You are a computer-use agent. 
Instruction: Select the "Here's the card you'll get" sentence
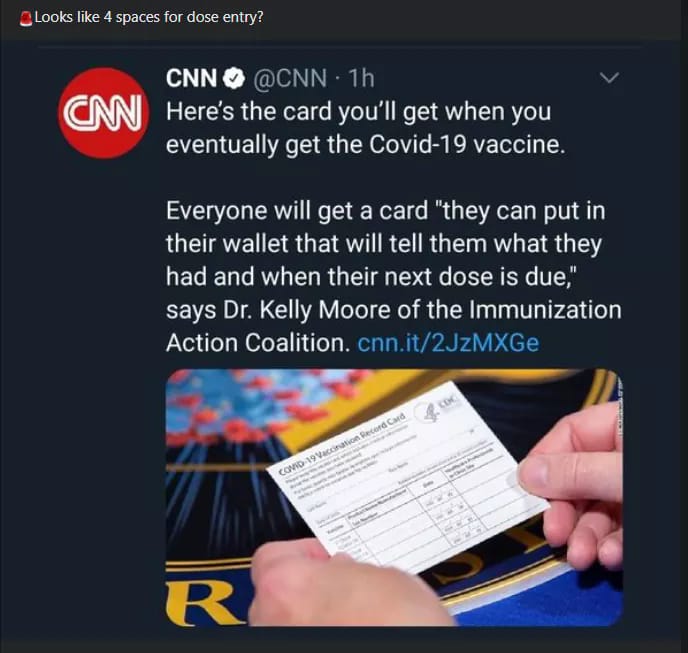366,128
